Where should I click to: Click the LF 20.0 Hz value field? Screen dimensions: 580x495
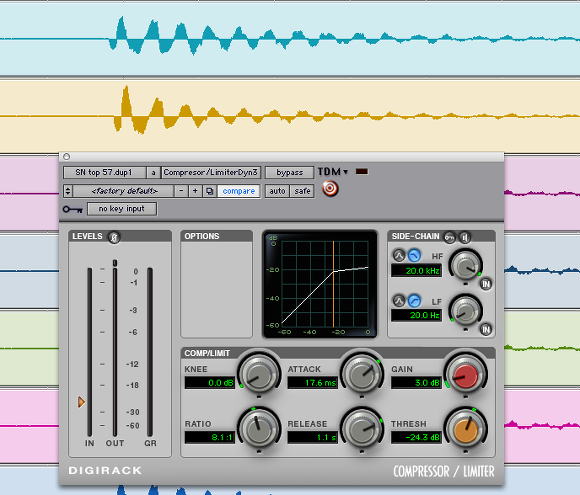click(x=416, y=315)
